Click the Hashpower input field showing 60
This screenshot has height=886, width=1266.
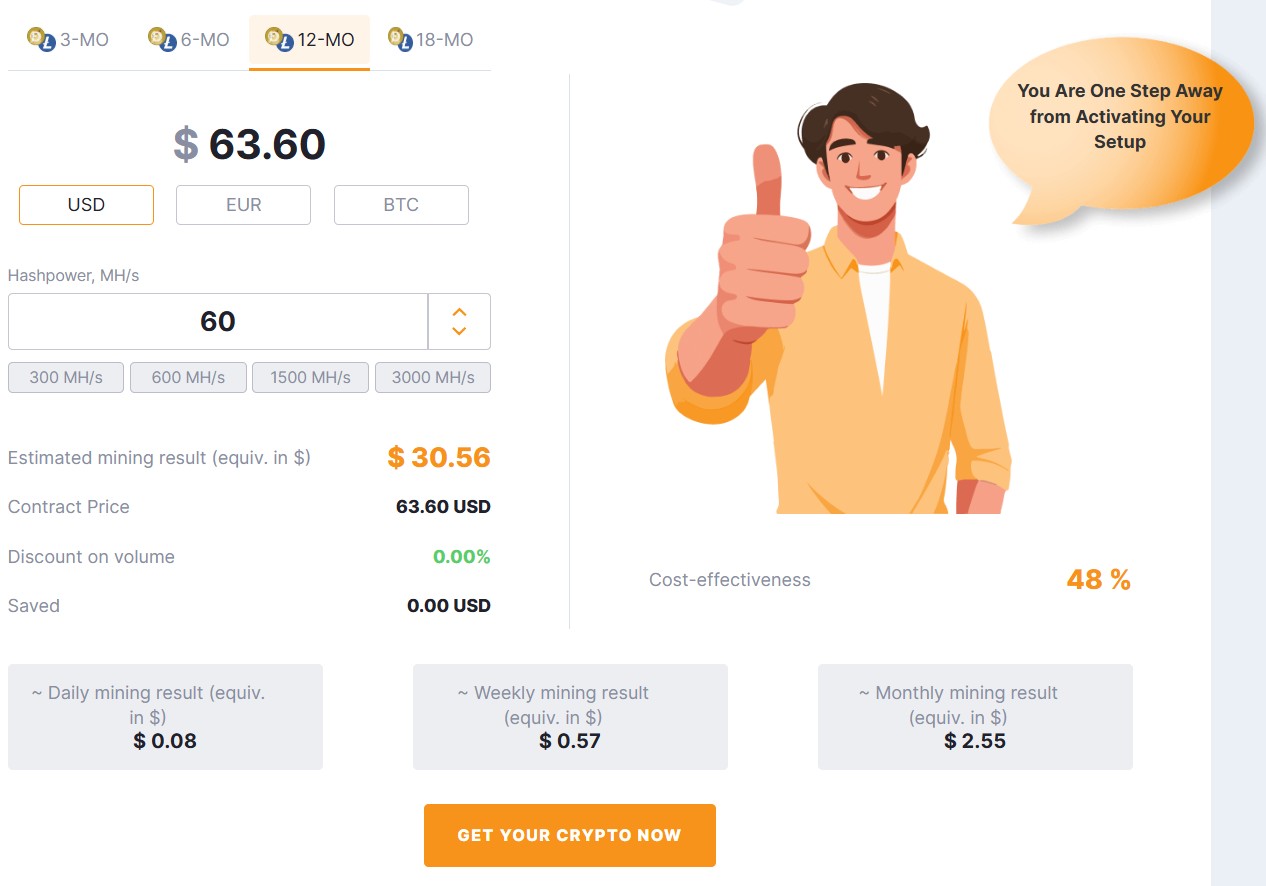pos(218,321)
